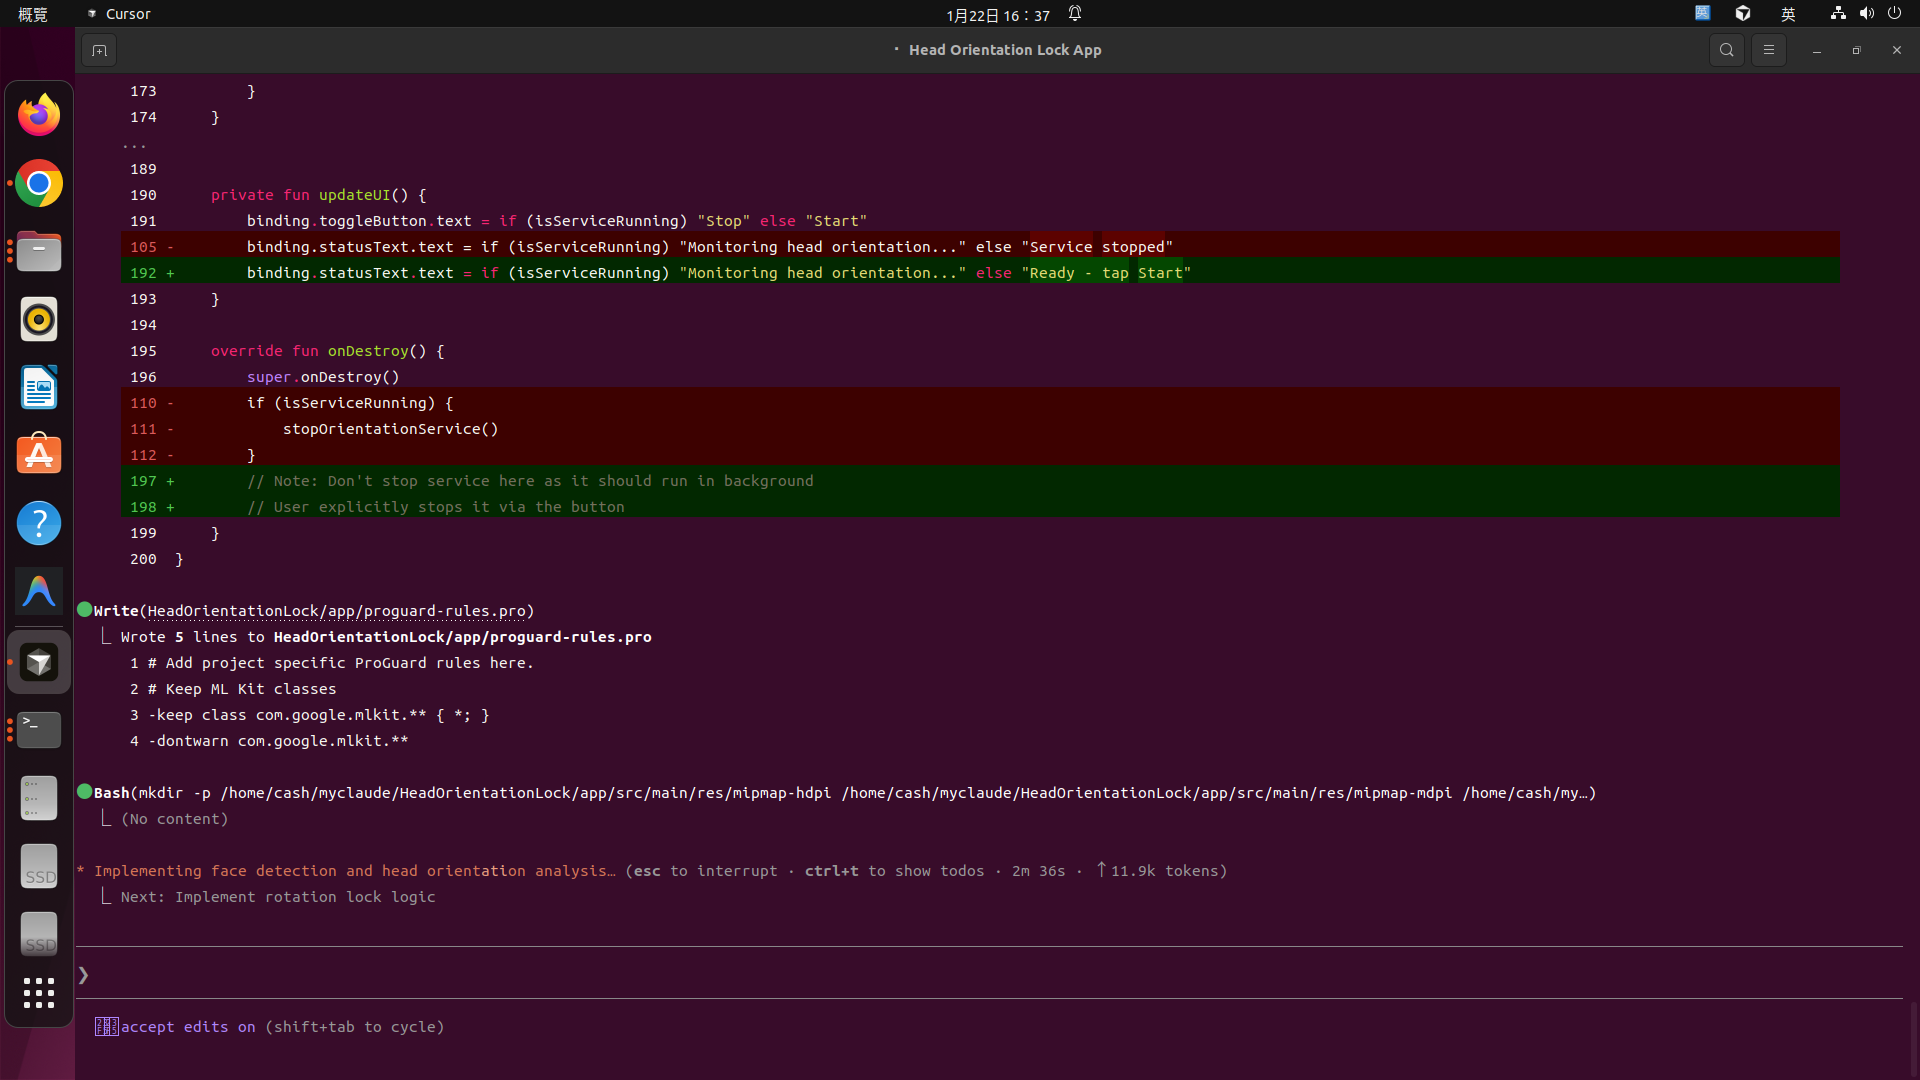This screenshot has width=1920, height=1080.
Task: Switch to Terminal in the dock
Action: [39, 730]
